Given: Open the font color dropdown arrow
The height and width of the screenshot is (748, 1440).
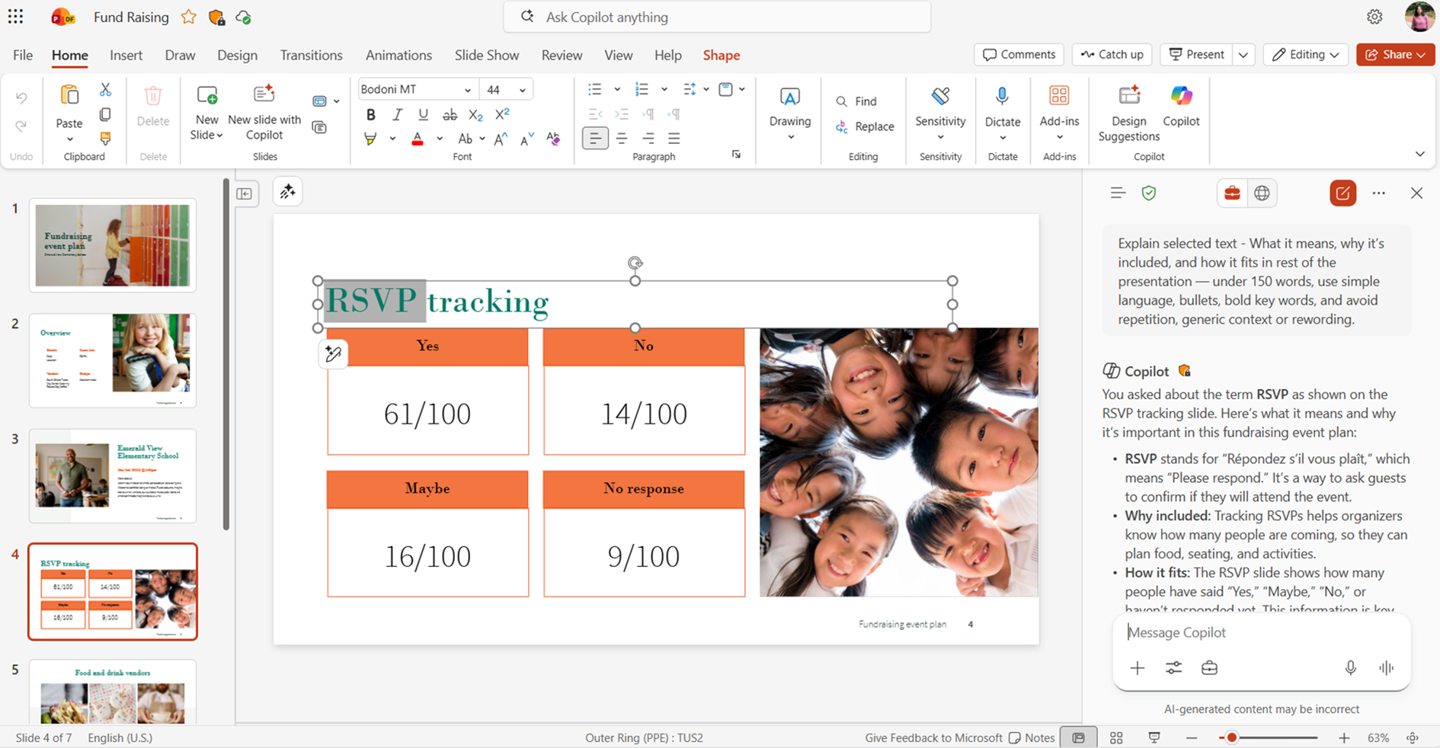Looking at the screenshot, I should [439, 138].
